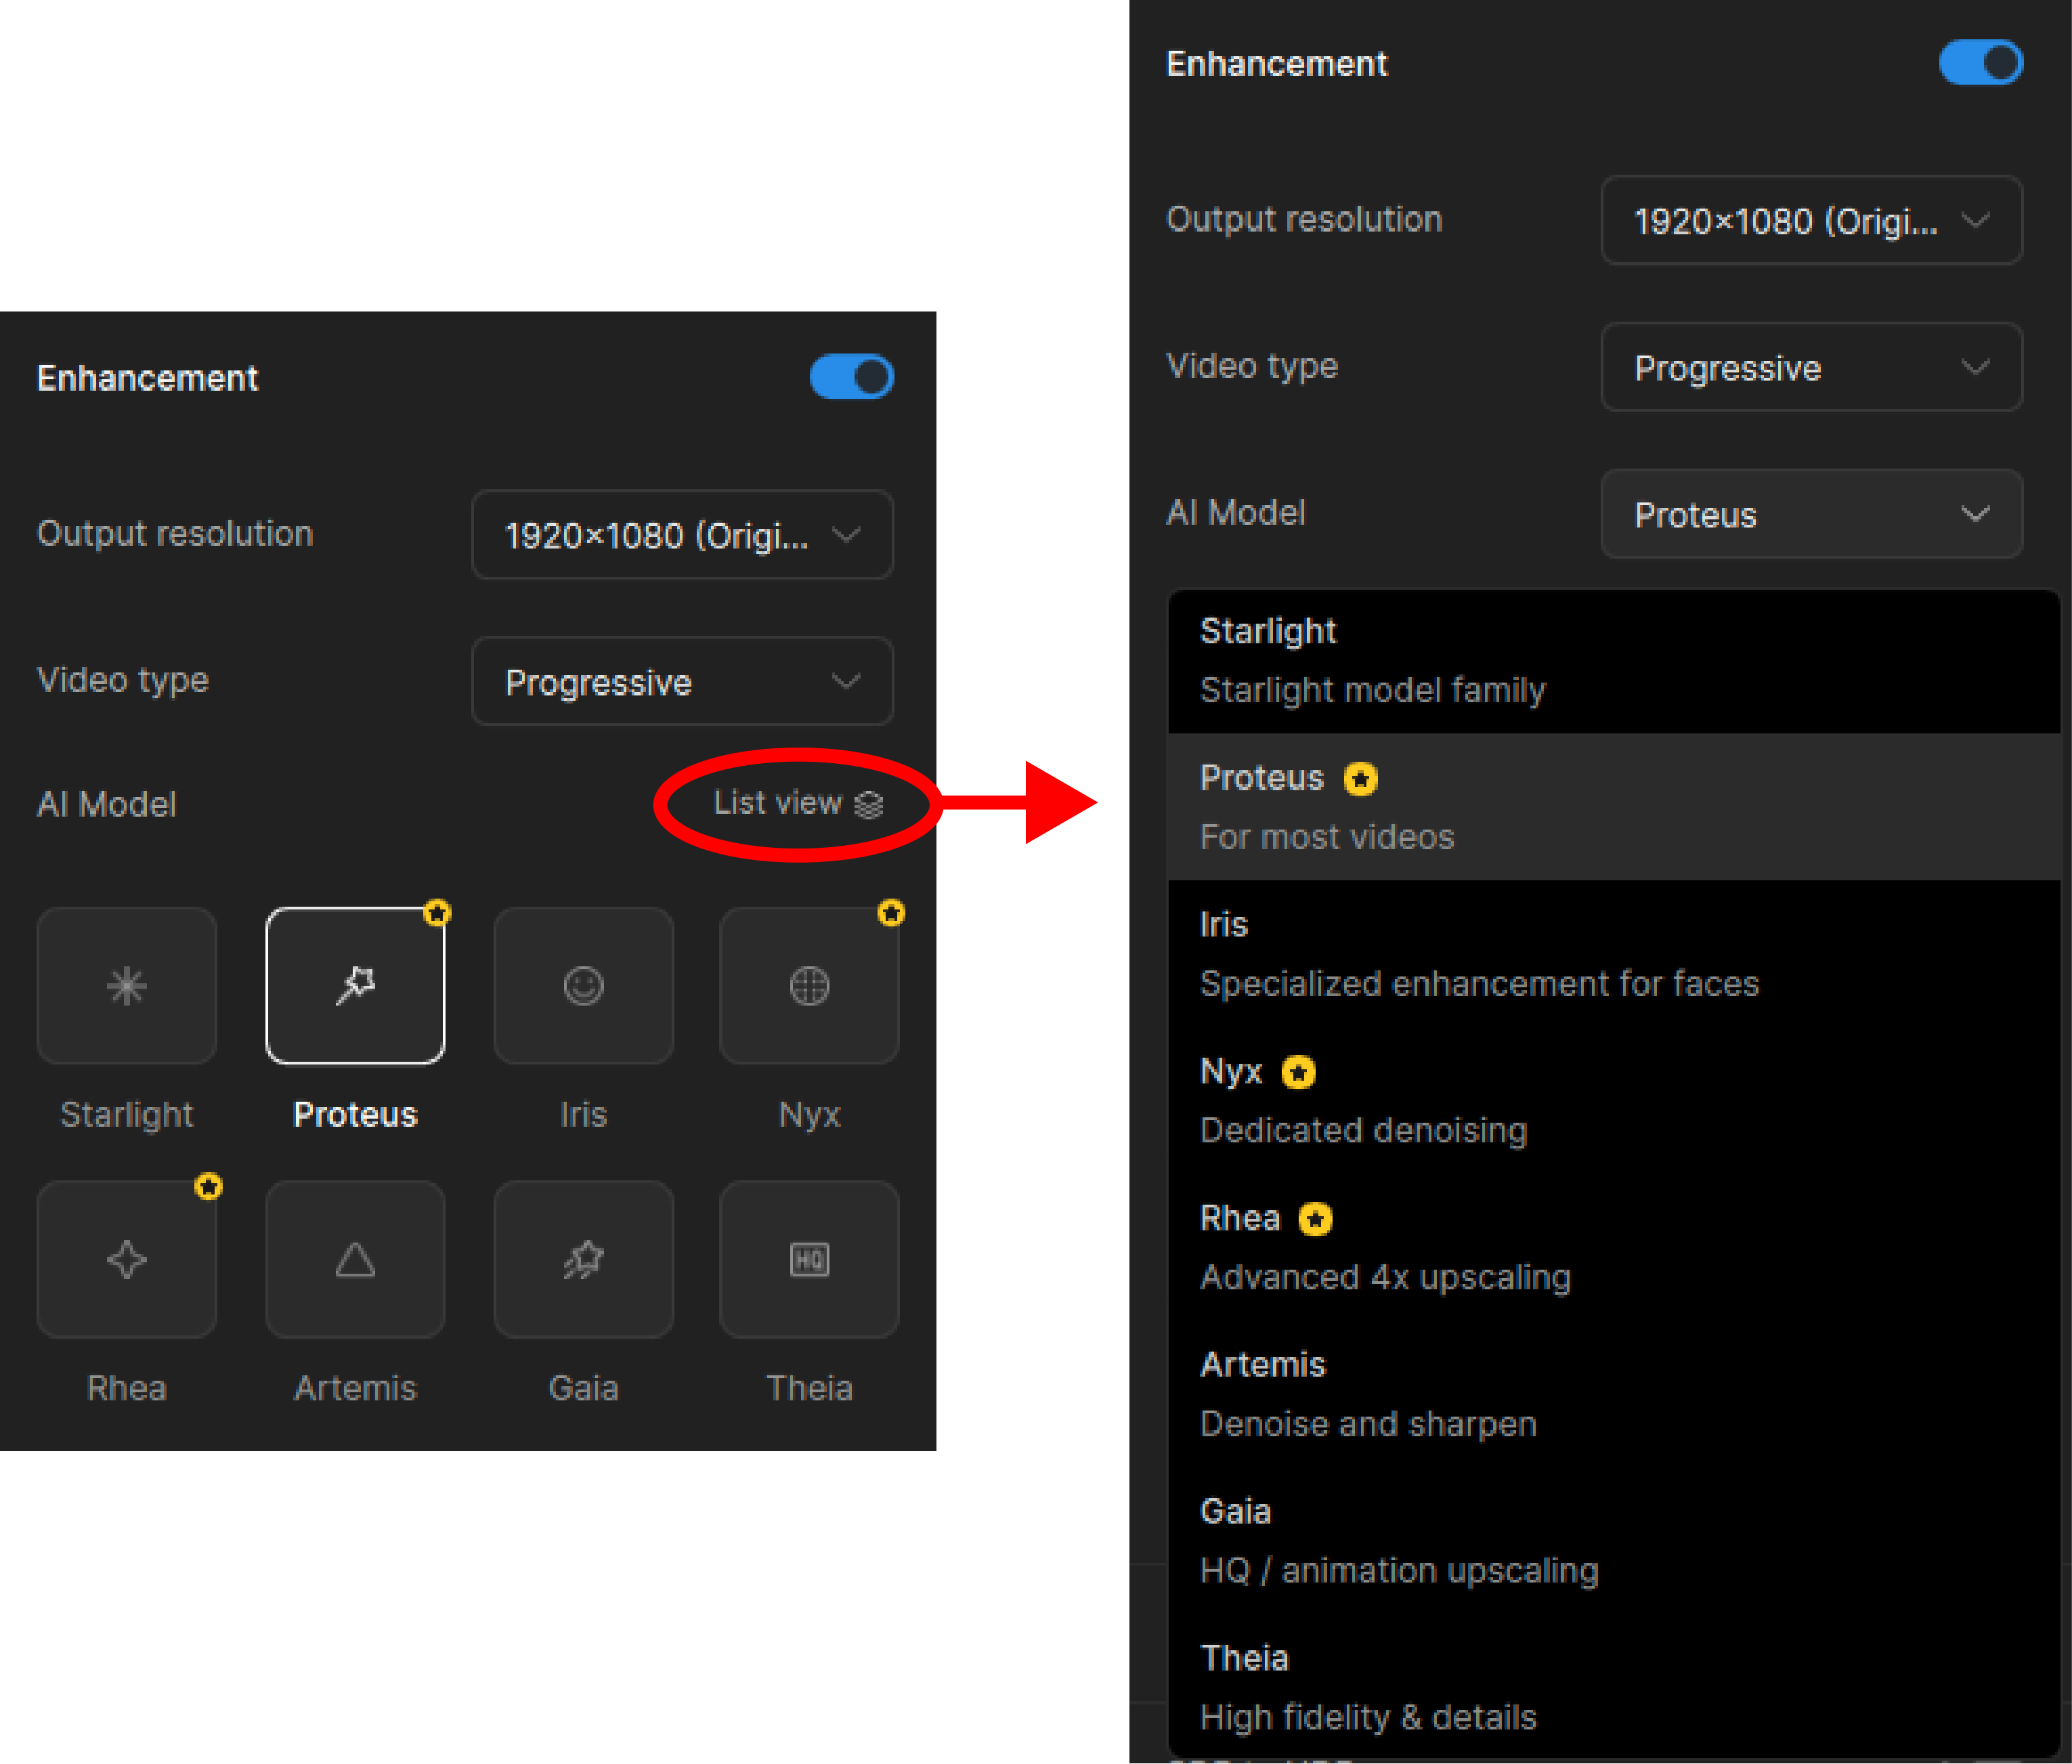Viewport: 2072px width, 1764px height.
Task: Open the AI Model Proteus dropdown
Action: point(1811,515)
